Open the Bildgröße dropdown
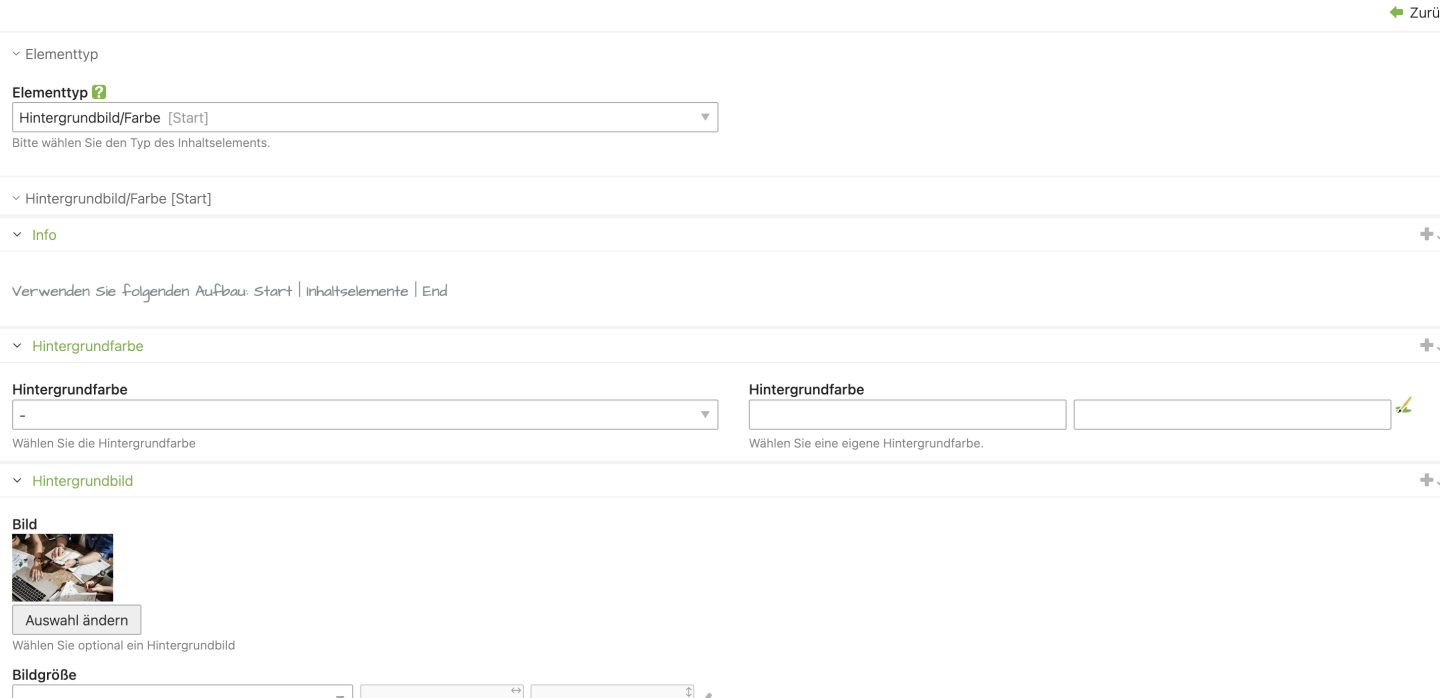Screen dimensions: 1440x698 point(182,691)
